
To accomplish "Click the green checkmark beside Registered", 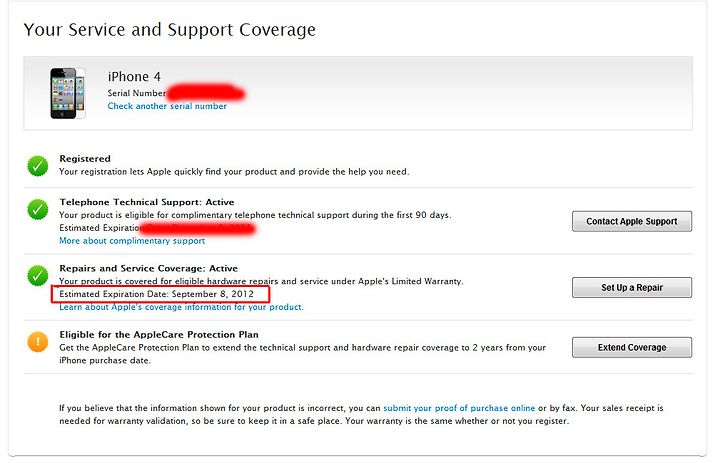I will coord(38,166).
